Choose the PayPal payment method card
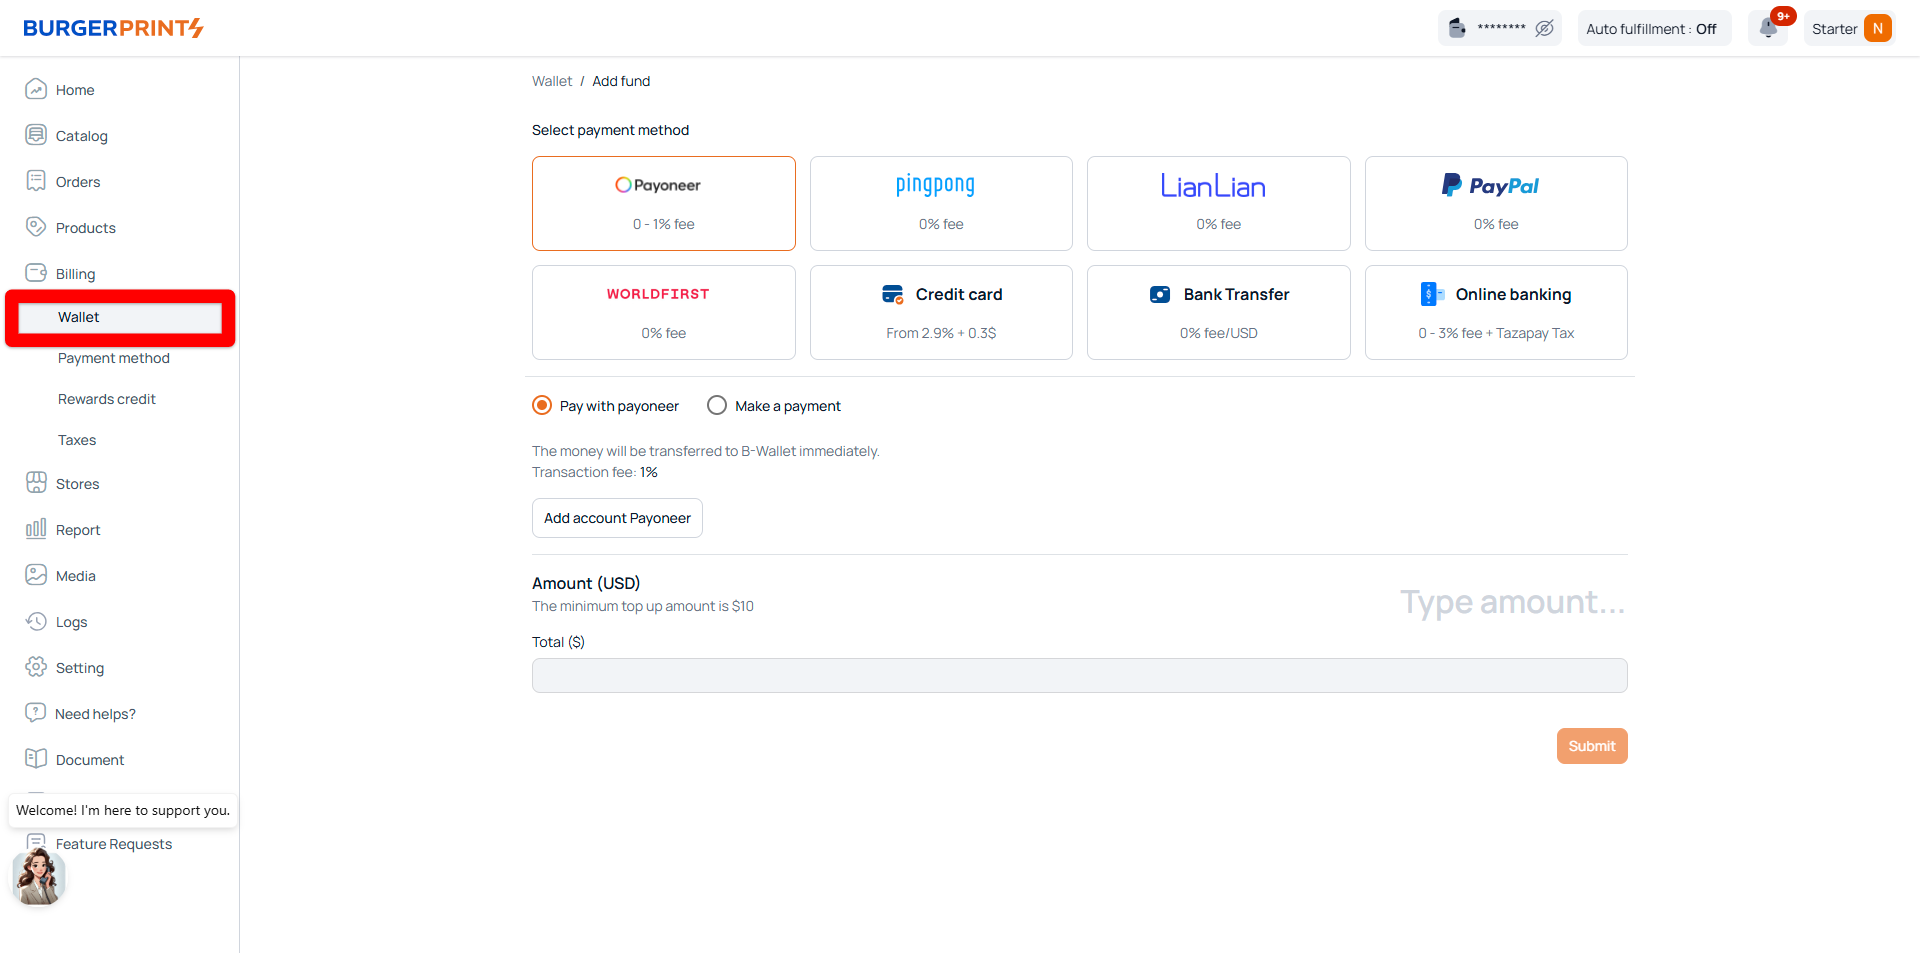Image resolution: width=1920 pixels, height=953 pixels. click(1495, 203)
